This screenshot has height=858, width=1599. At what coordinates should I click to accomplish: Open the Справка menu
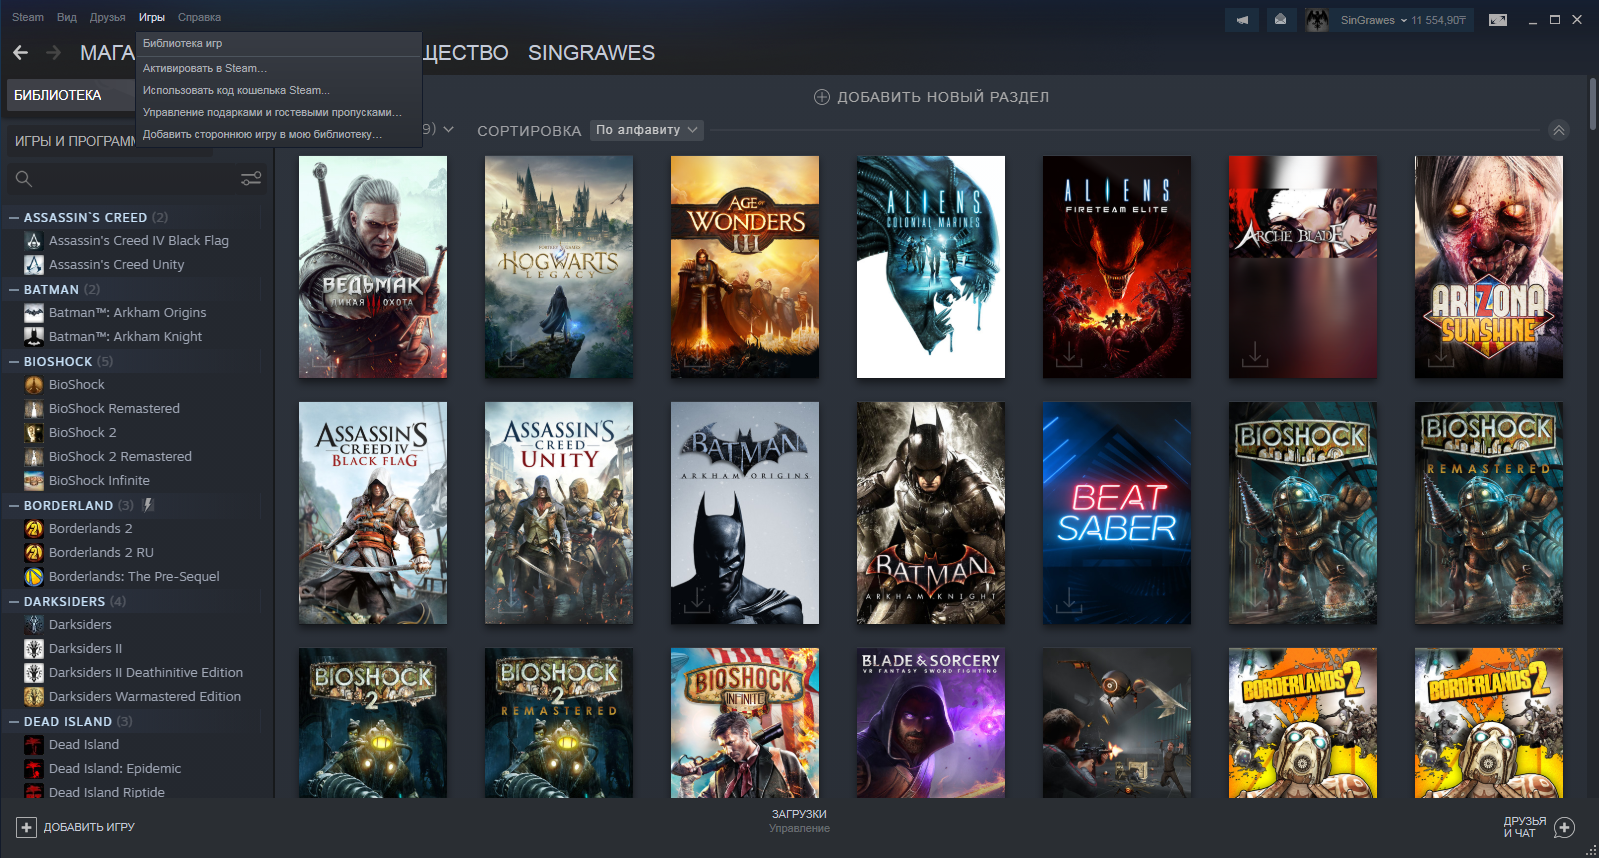[x=199, y=17]
